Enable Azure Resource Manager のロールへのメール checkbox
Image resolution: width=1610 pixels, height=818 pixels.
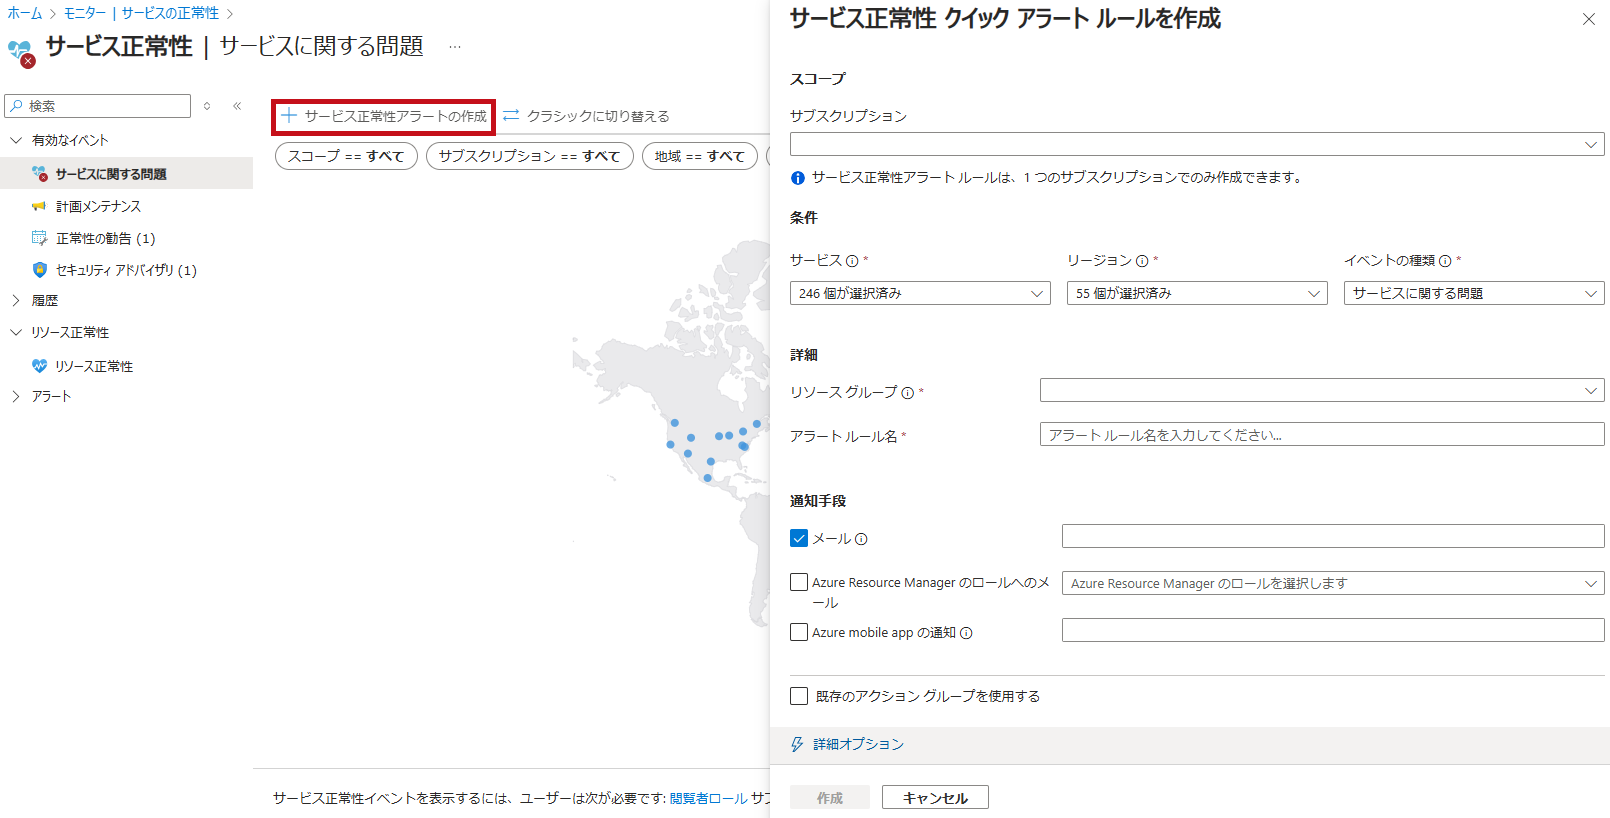point(799,582)
